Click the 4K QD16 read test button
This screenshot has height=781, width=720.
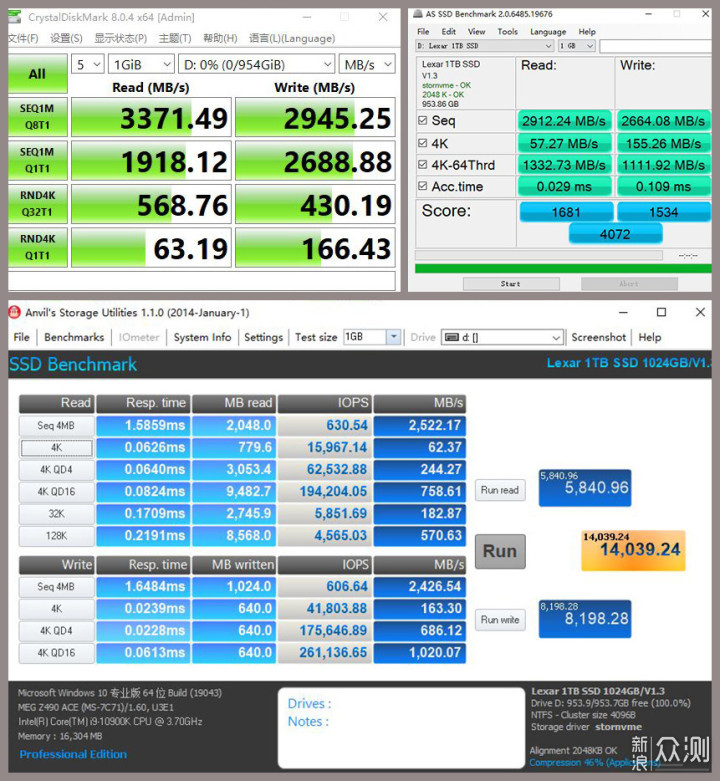click(x=56, y=492)
